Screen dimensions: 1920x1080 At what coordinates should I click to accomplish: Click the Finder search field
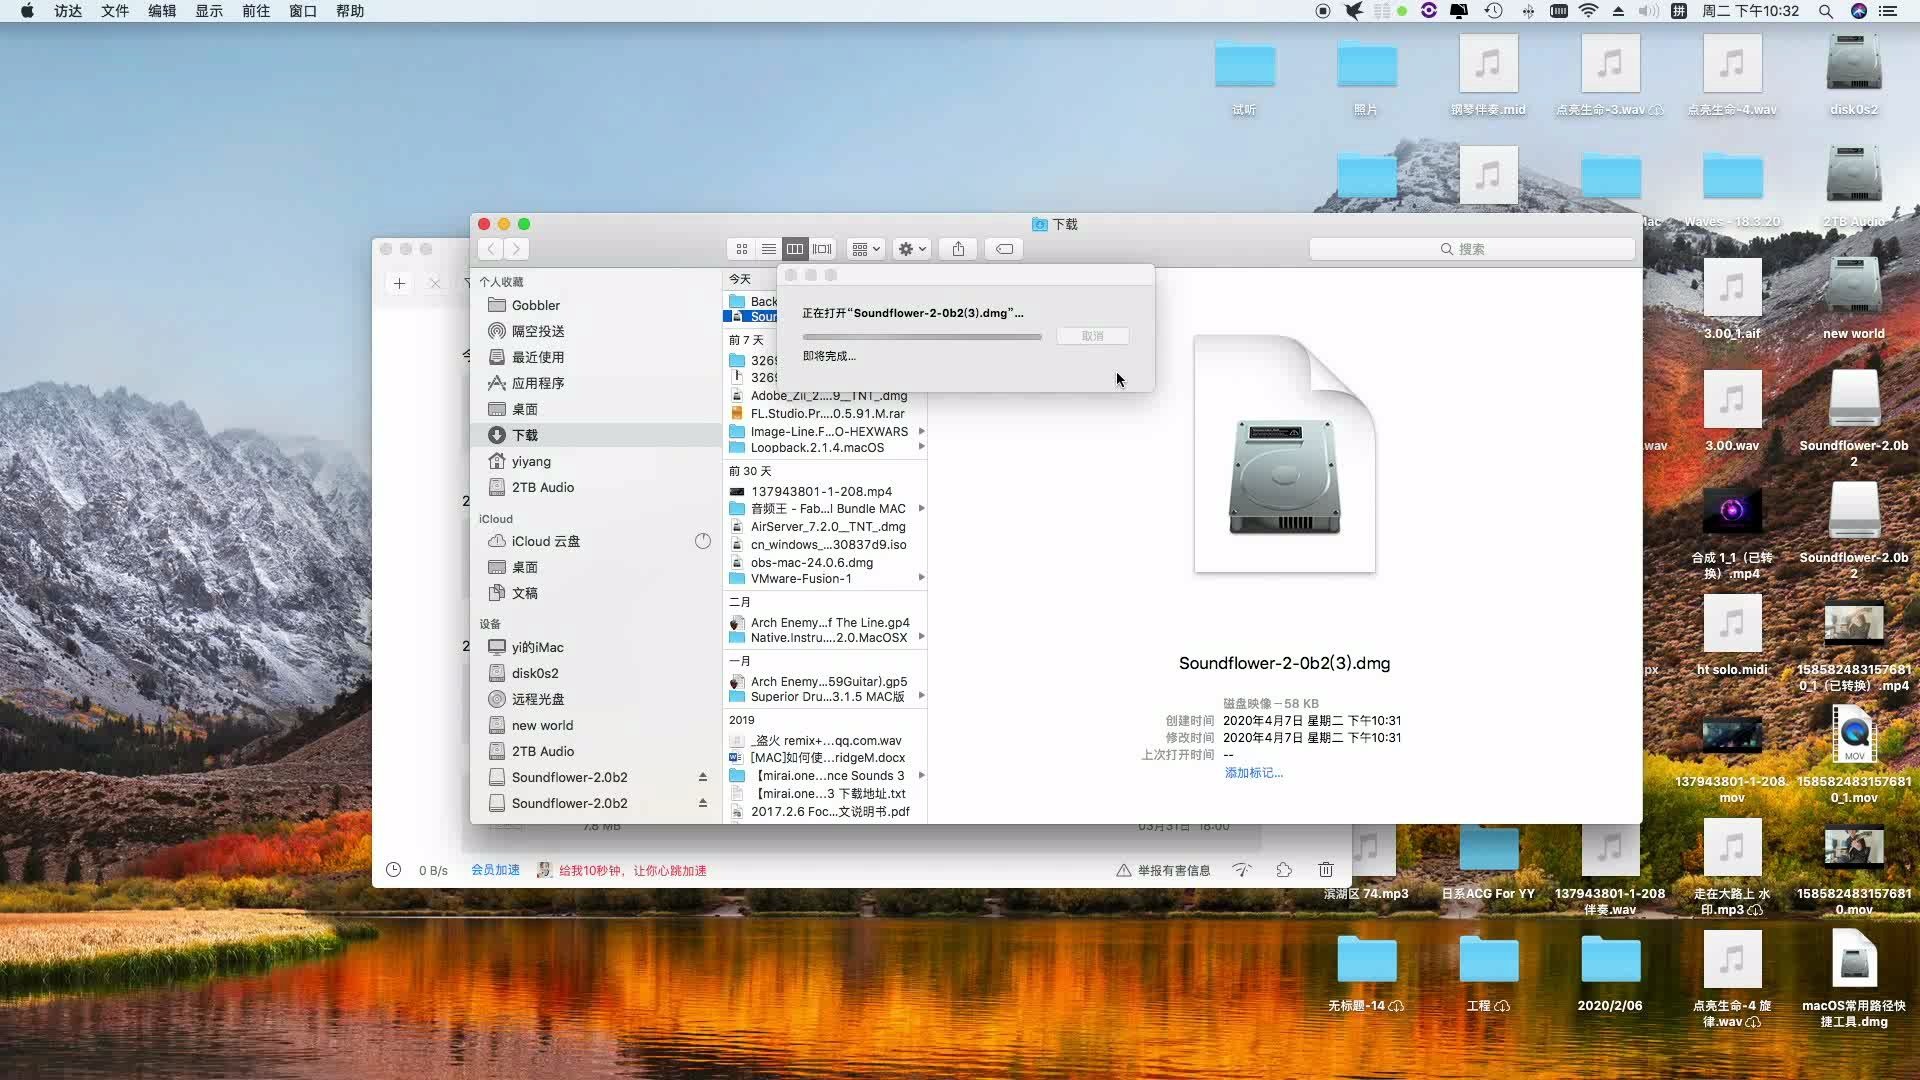[x=1471, y=249]
